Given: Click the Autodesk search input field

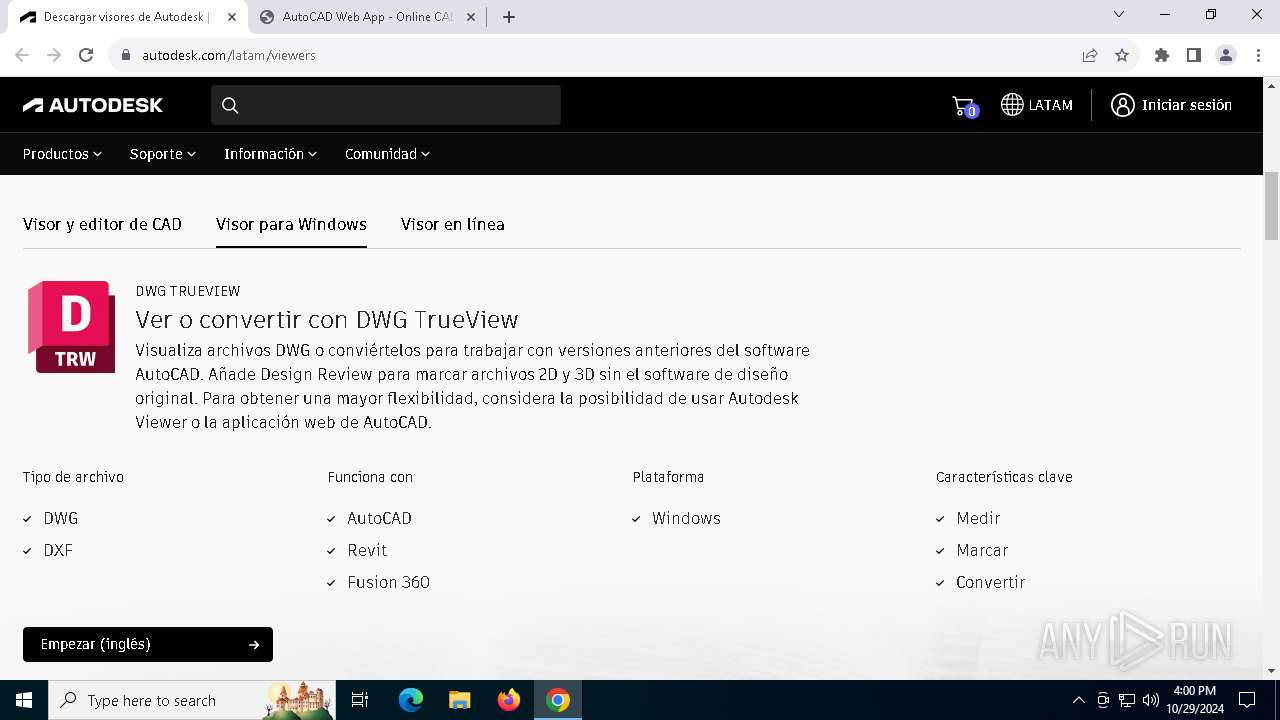Looking at the screenshot, I should click(x=386, y=105).
